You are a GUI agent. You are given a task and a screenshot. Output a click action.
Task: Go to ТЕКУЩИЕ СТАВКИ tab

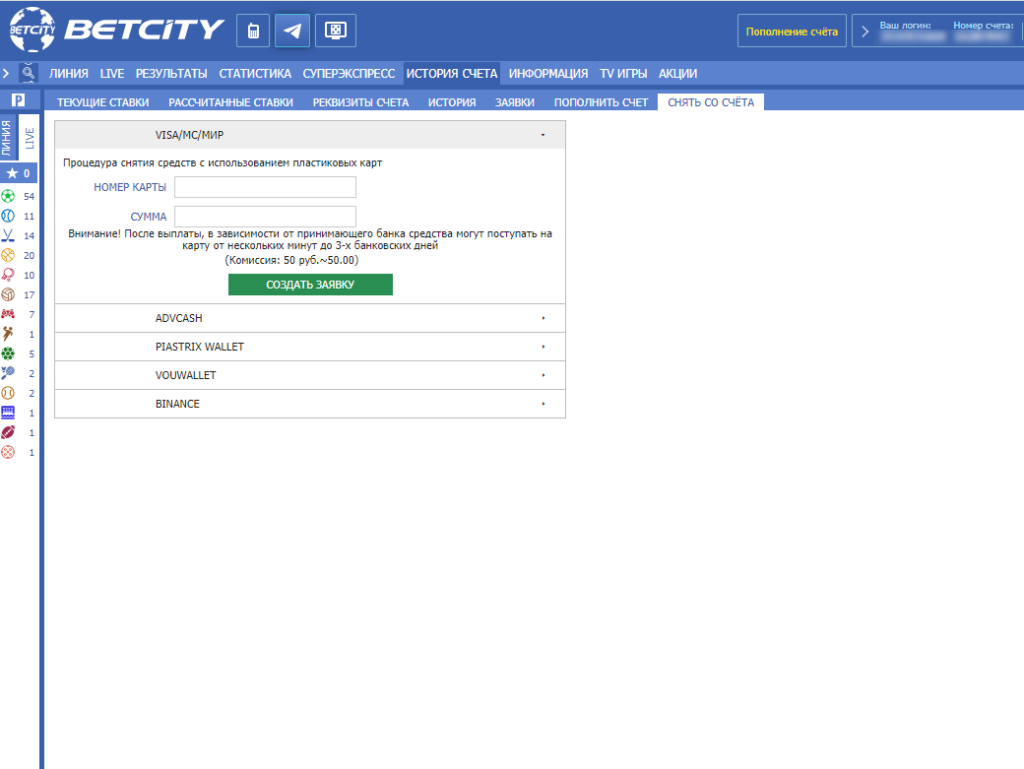[103, 102]
